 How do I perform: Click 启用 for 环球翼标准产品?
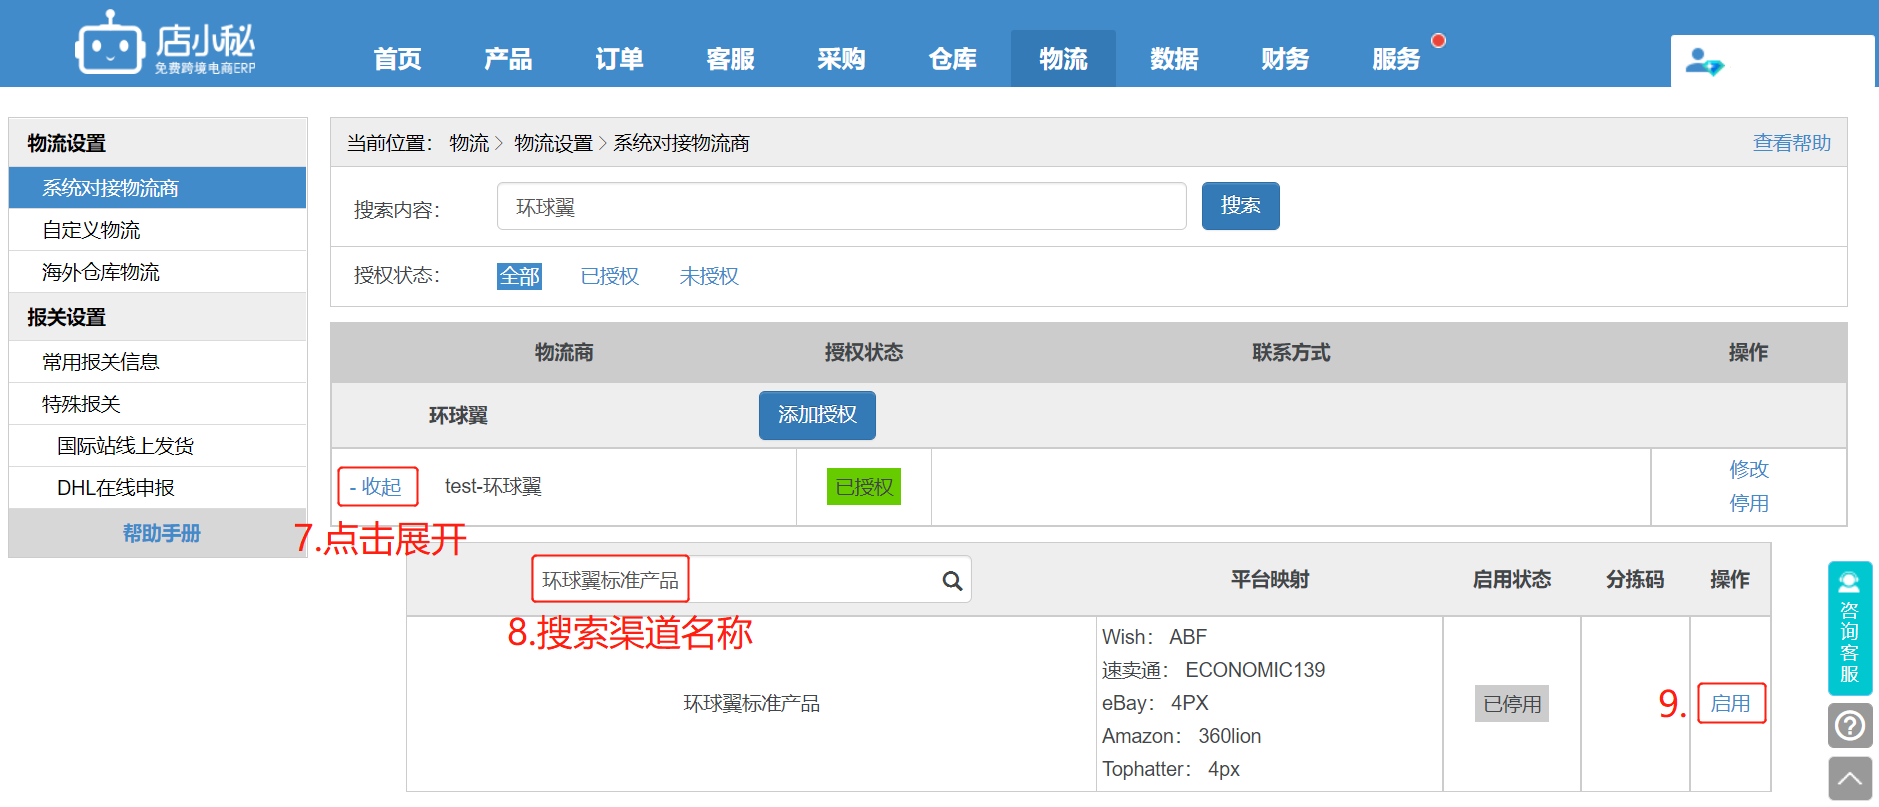[x=1731, y=703]
